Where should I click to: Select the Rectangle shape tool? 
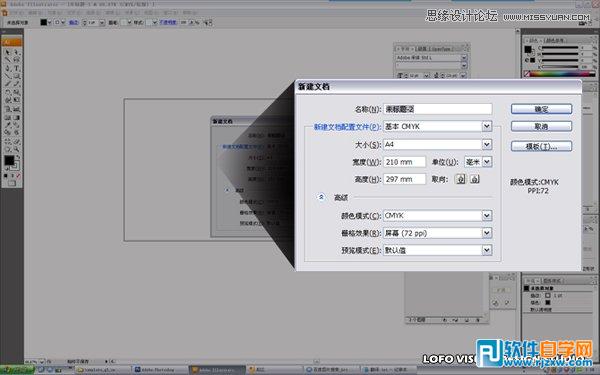[x=16, y=76]
